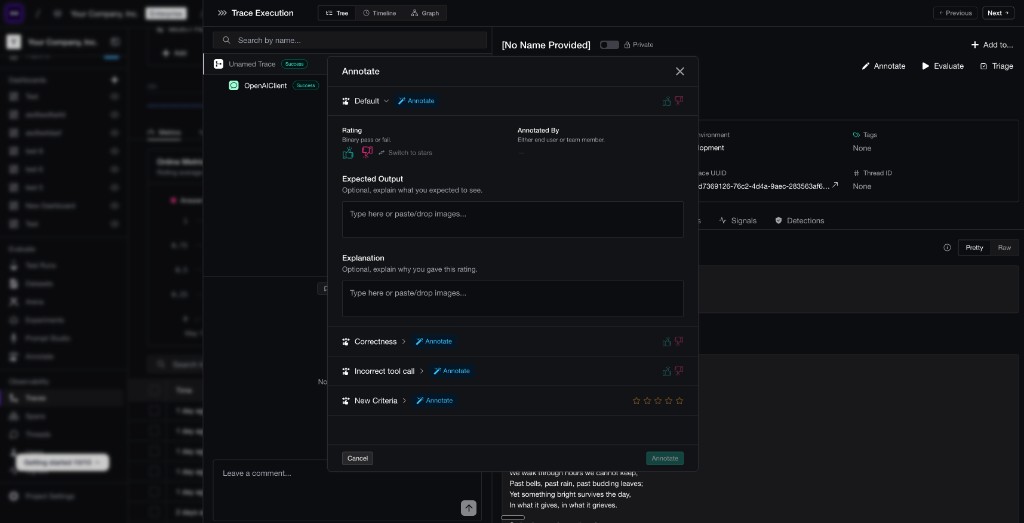This screenshot has width=1024, height=523.
Task: Switch output view to Pretty
Action: (974, 247)
